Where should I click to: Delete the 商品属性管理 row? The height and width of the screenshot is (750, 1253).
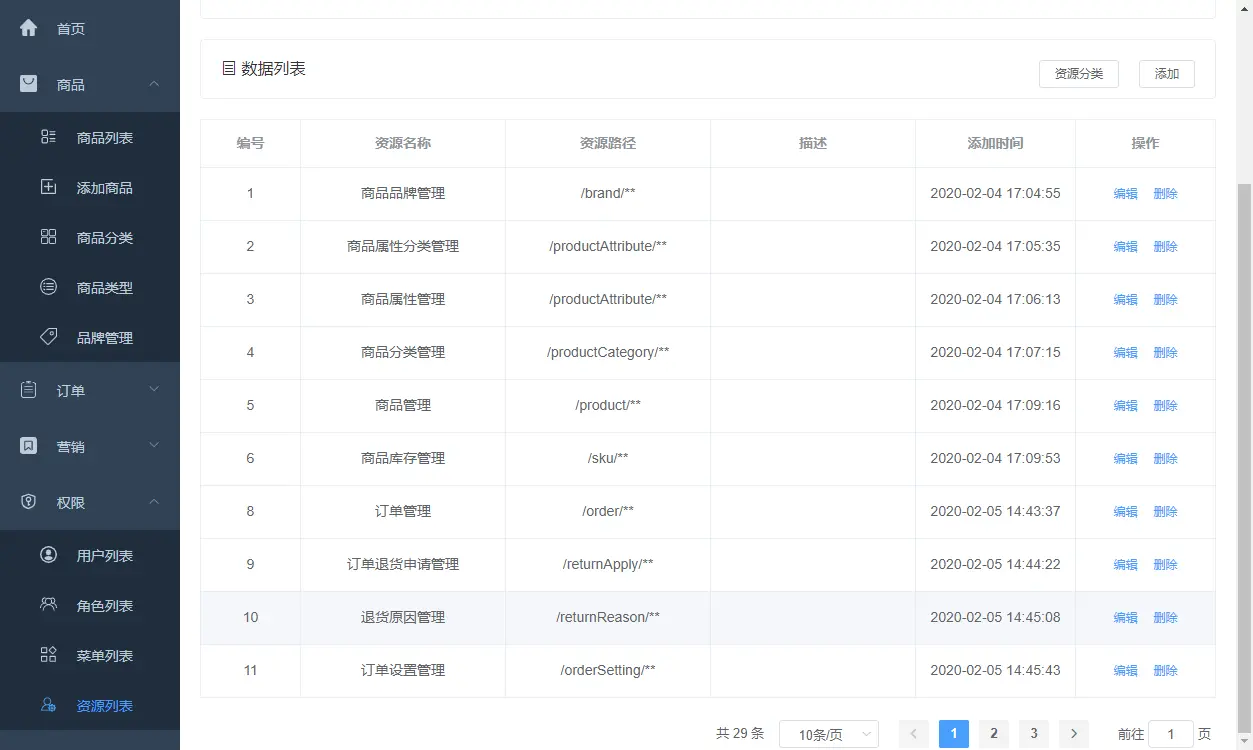click(1166, 300)
